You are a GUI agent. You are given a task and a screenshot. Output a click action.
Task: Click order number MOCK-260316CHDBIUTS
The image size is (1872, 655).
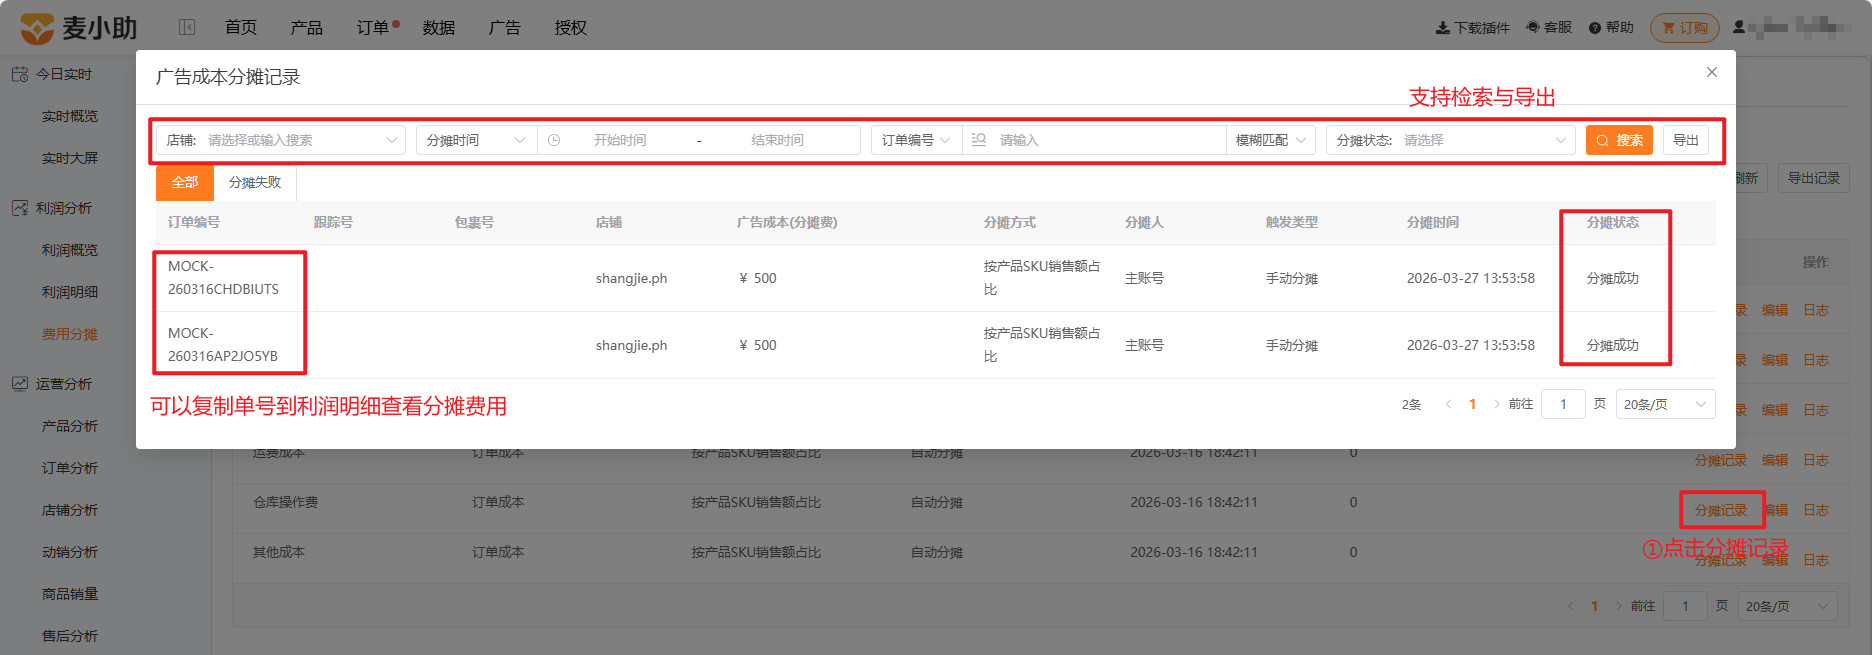pos(224,278)
